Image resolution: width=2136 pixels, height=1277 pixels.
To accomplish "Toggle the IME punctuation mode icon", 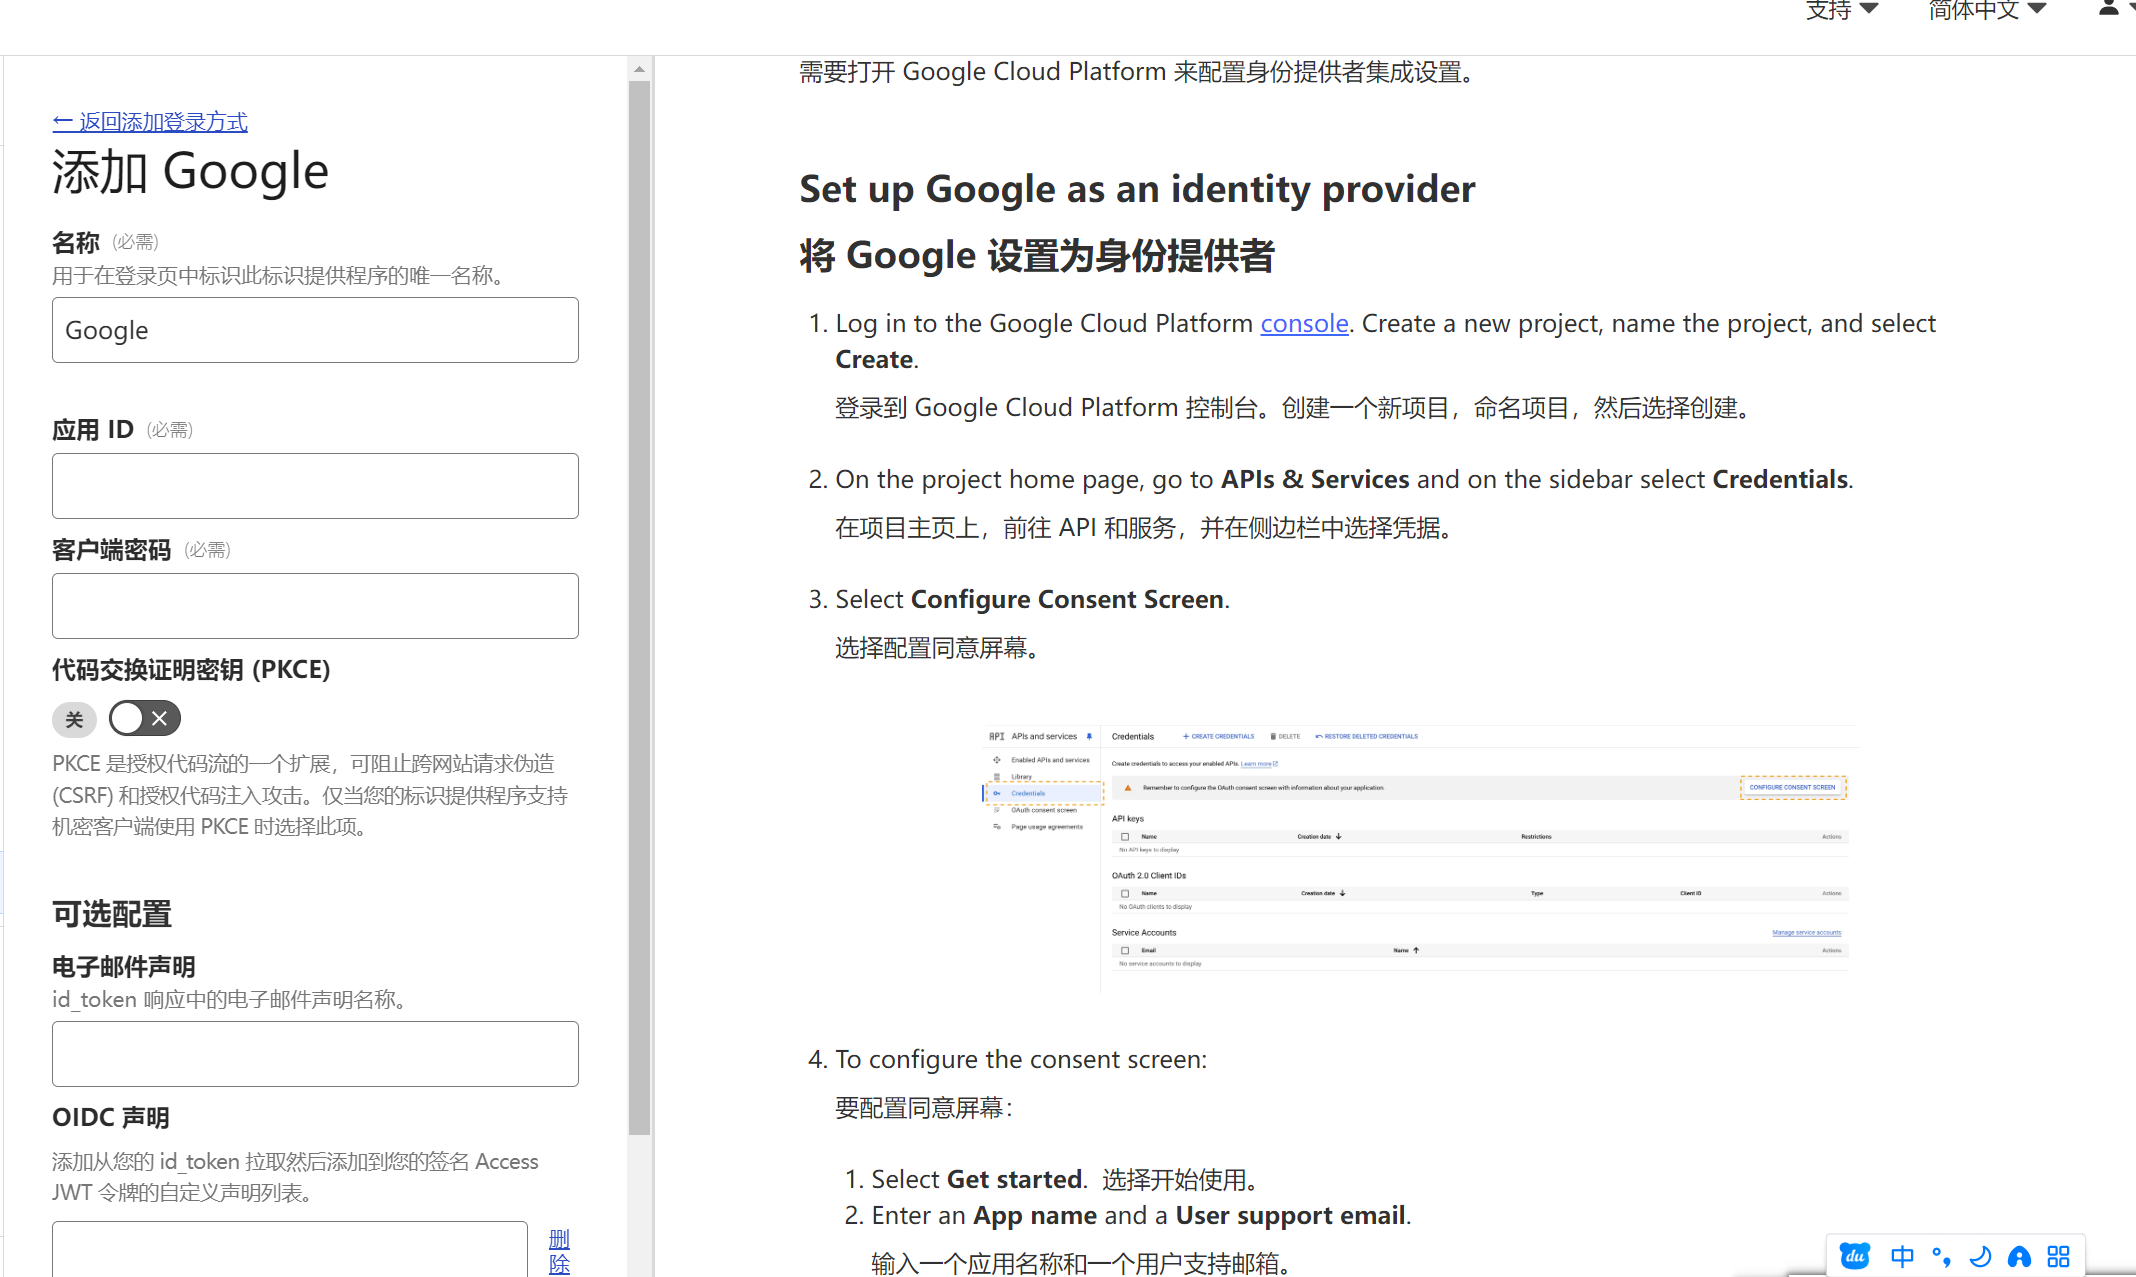I will coord(1941,1256).
